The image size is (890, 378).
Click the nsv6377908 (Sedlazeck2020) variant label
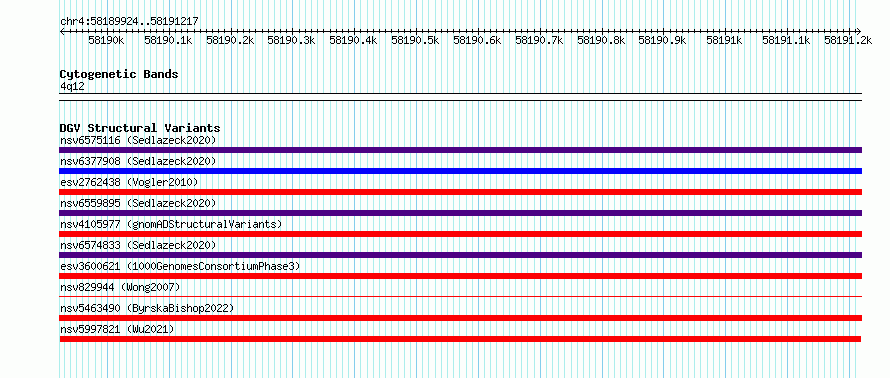[x=138, y=161]
